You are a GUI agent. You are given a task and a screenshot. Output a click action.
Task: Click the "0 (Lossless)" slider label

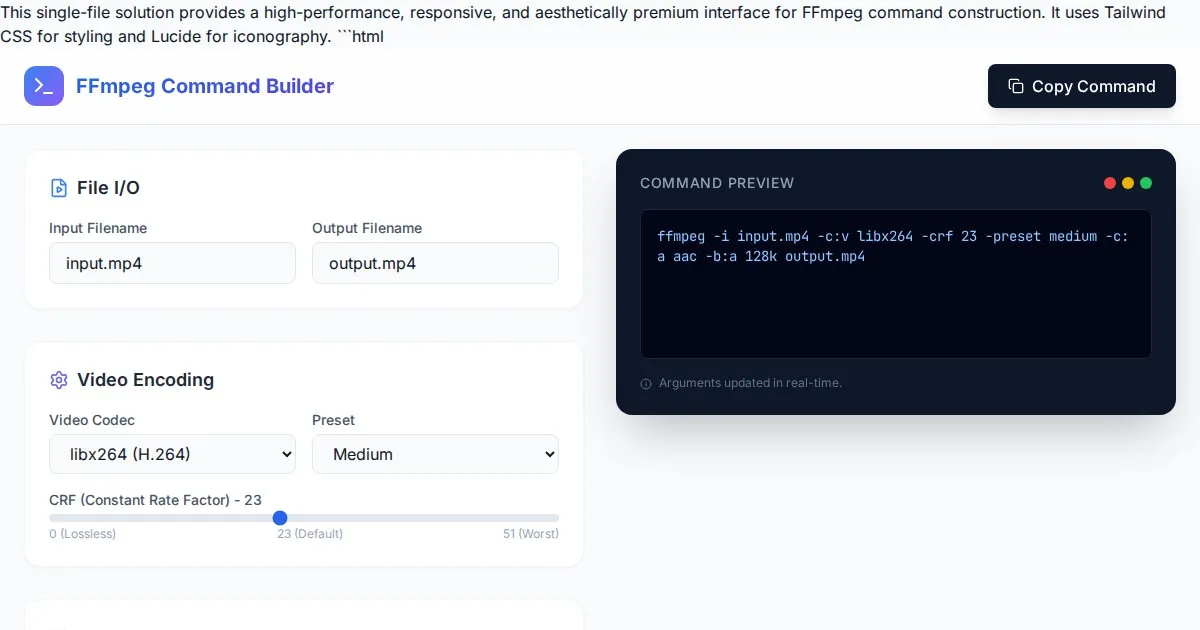pyautogui.click(x=83, y=534)
